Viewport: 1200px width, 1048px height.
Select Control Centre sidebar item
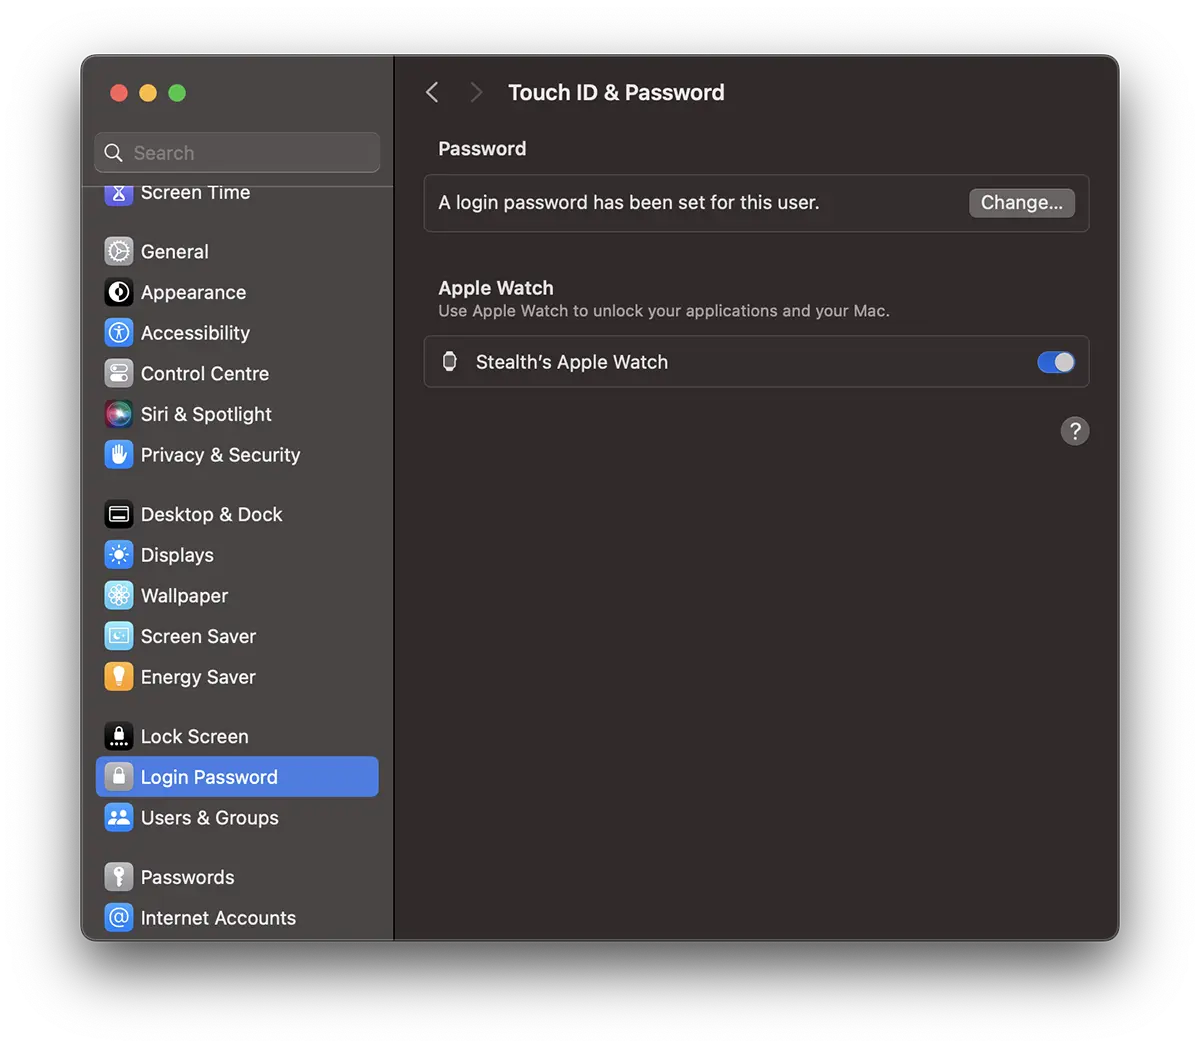pyautogui.click(x=237, y=373)
